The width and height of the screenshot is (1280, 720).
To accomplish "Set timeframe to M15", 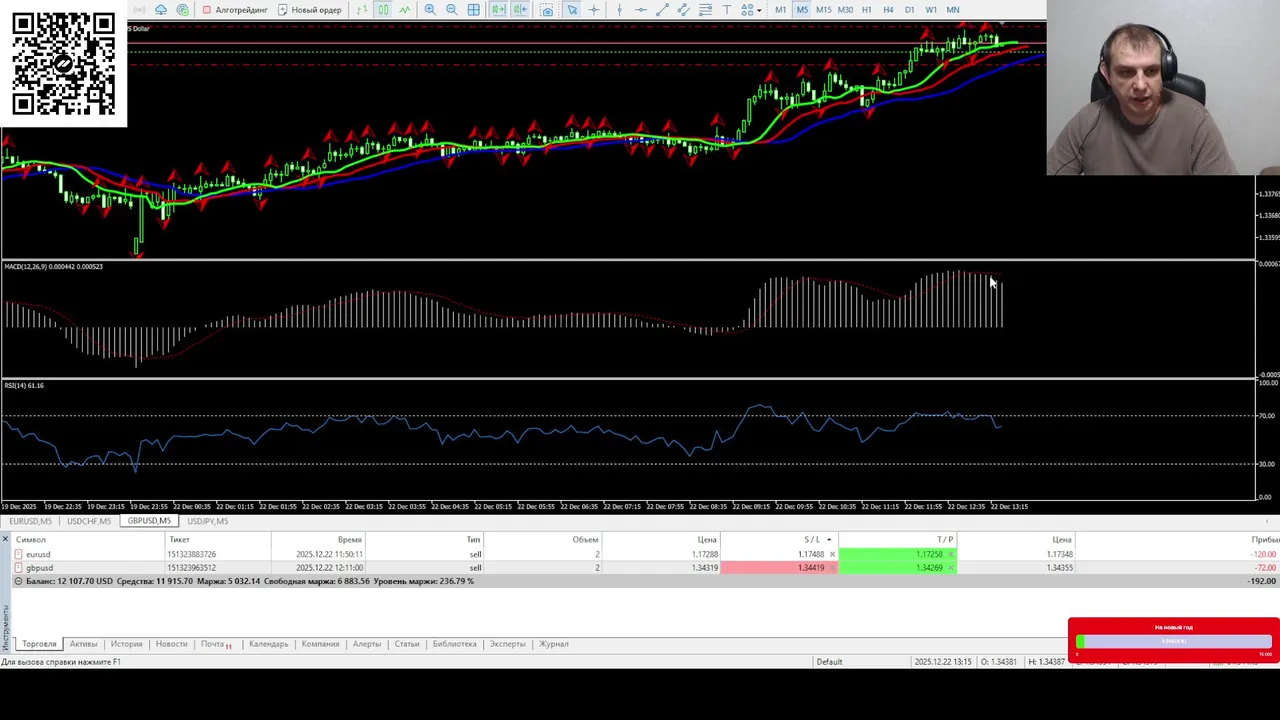I will coord(823,9).
